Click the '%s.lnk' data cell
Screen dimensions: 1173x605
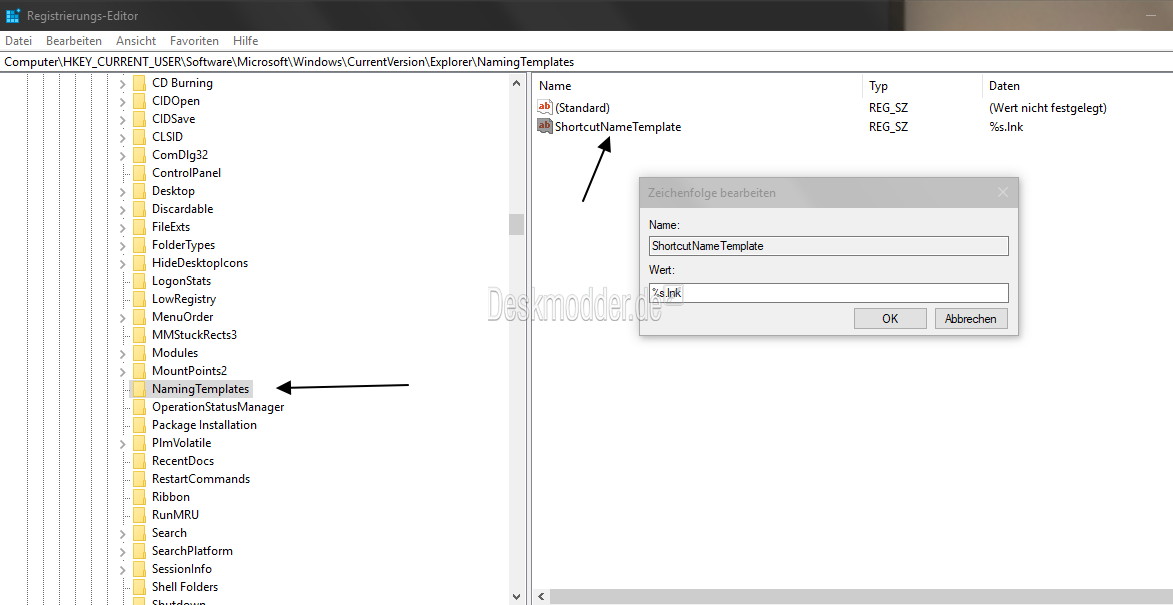tap(1006, 127)
